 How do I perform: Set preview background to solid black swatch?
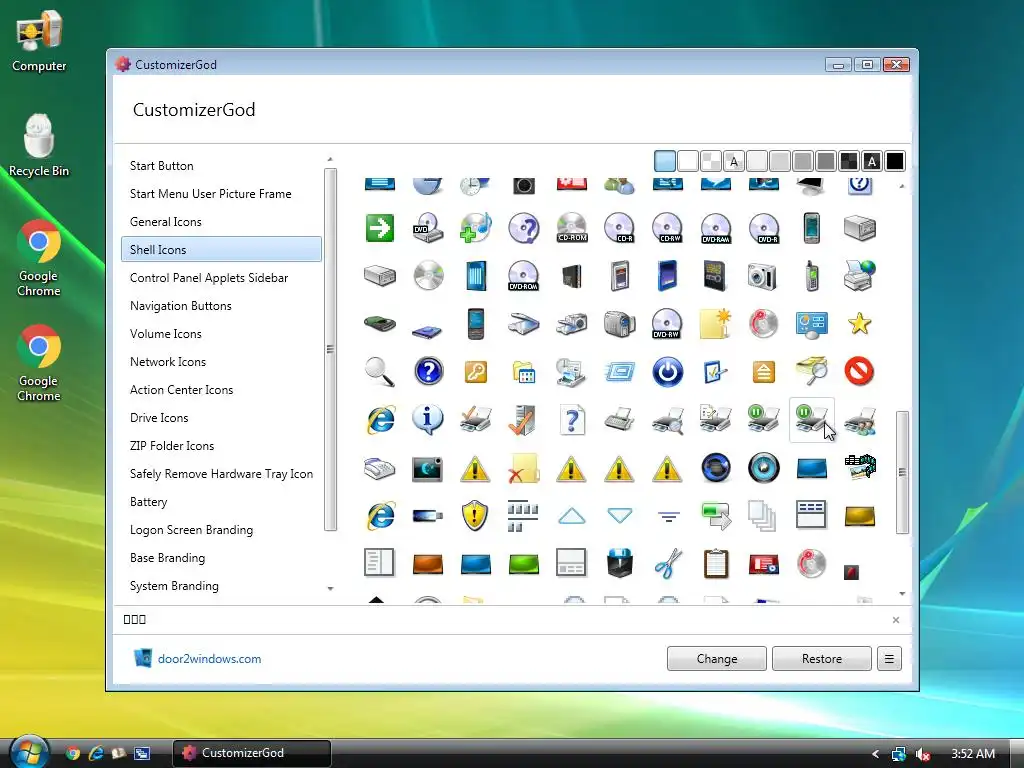pyautogui.click(x=895, y=161)
